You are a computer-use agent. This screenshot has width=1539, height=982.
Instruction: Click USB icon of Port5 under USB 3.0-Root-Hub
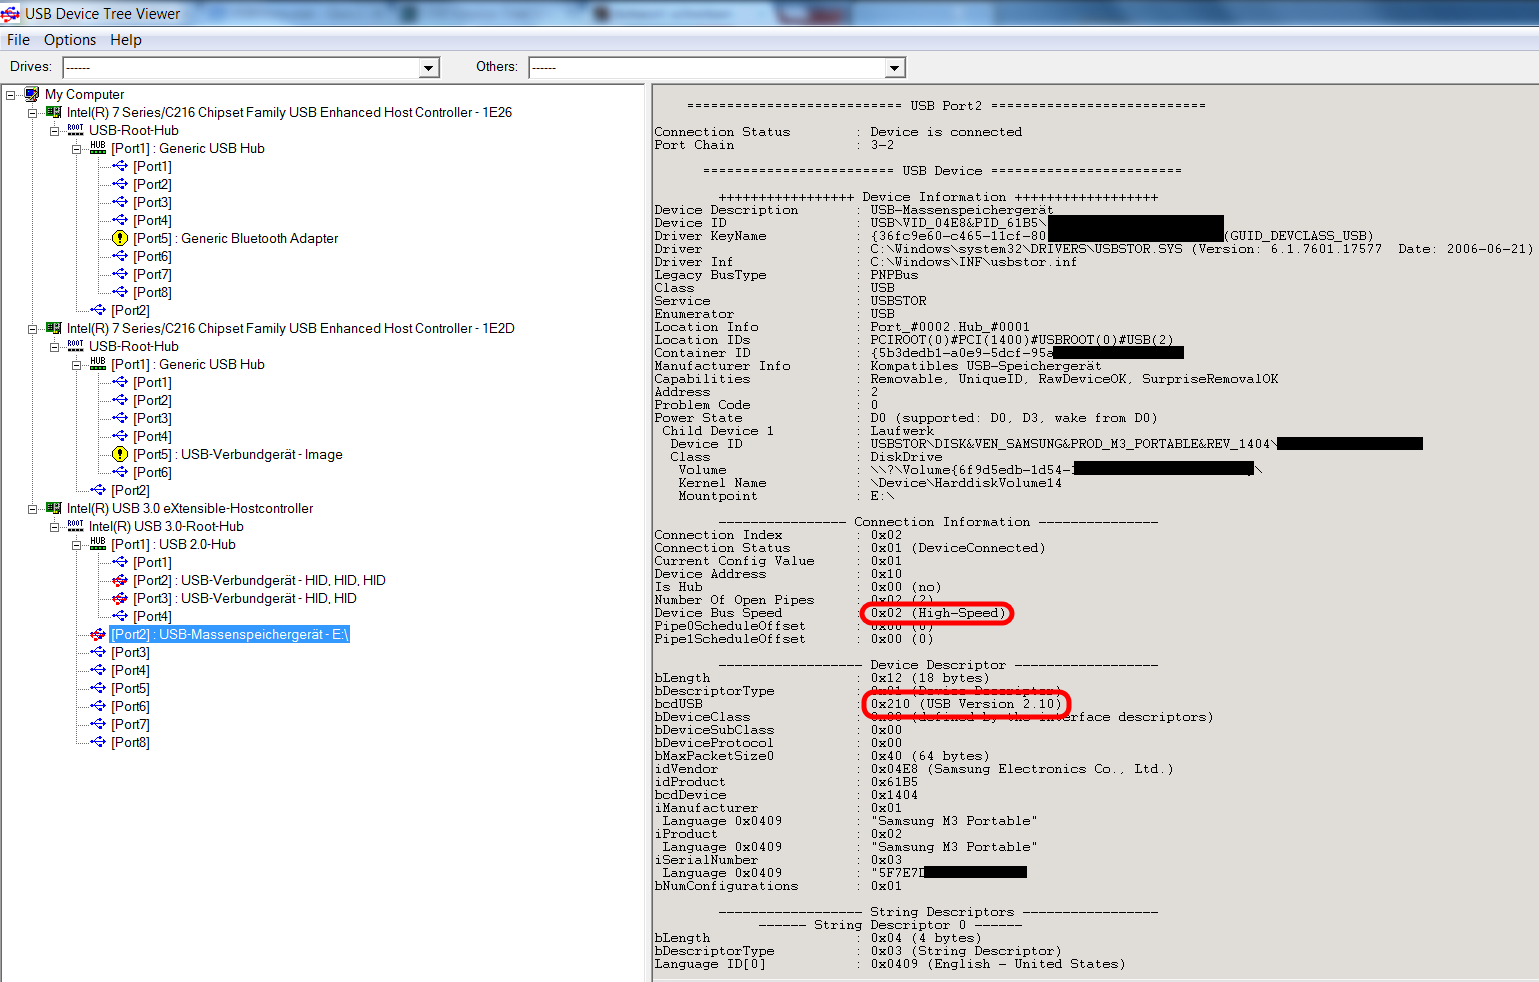click(x=98, y=688)
